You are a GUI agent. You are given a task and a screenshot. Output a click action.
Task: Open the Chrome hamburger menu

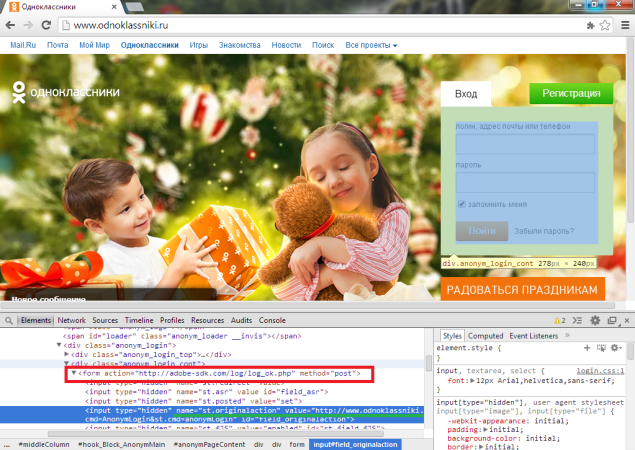click(x=625, y=25)
